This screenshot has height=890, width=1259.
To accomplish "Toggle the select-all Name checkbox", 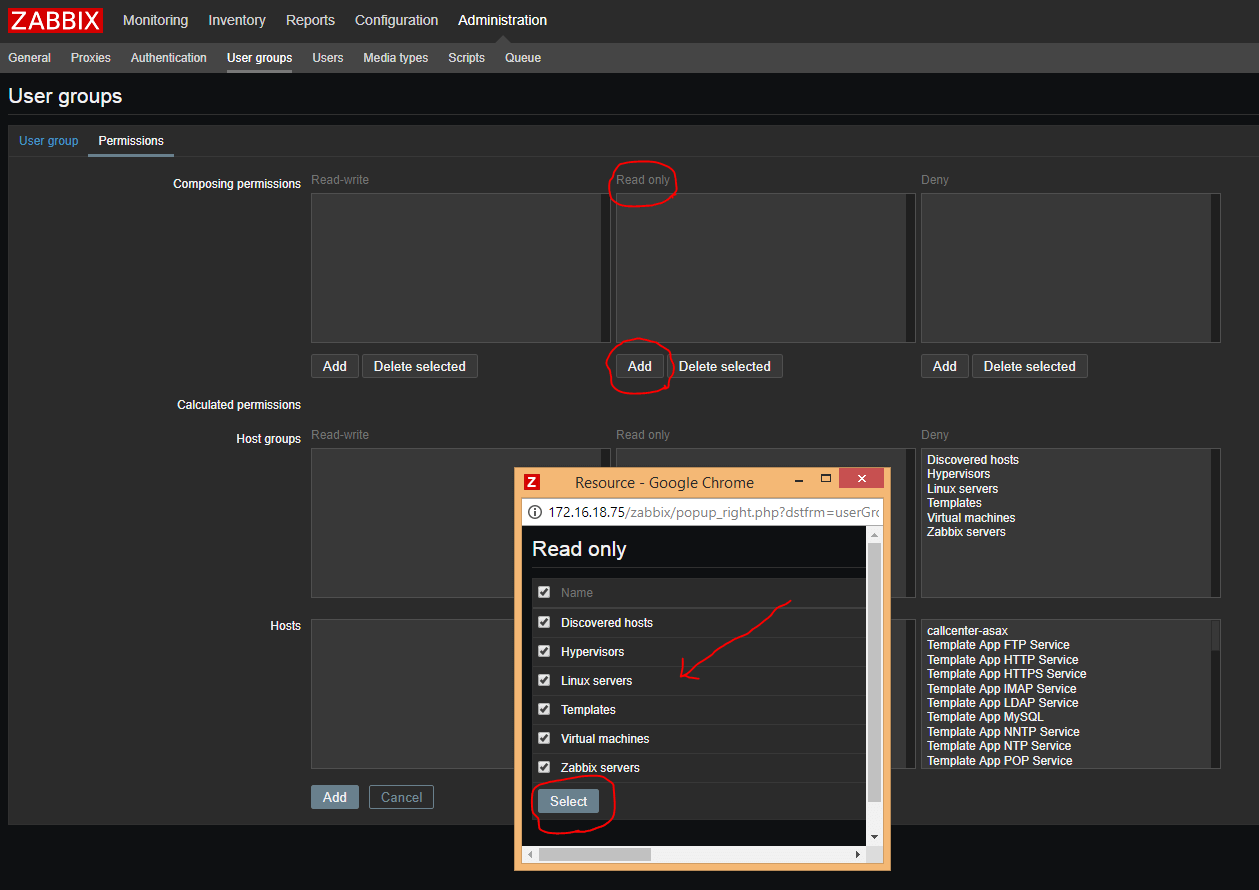I will coord(544,592).
